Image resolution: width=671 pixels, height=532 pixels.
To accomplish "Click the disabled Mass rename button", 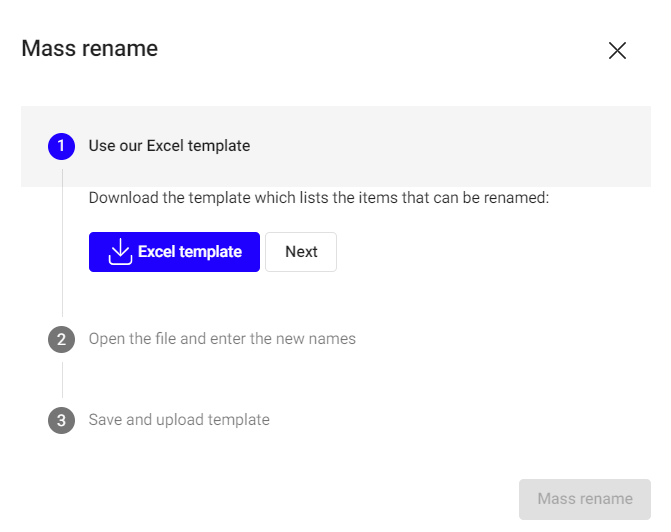I will click(585, 499).
